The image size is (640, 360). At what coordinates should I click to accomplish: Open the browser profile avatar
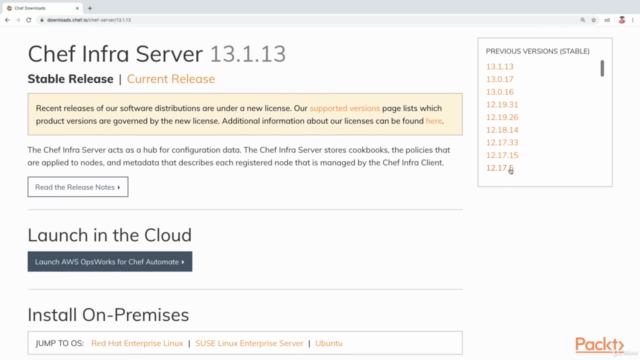tap(622, 20)
